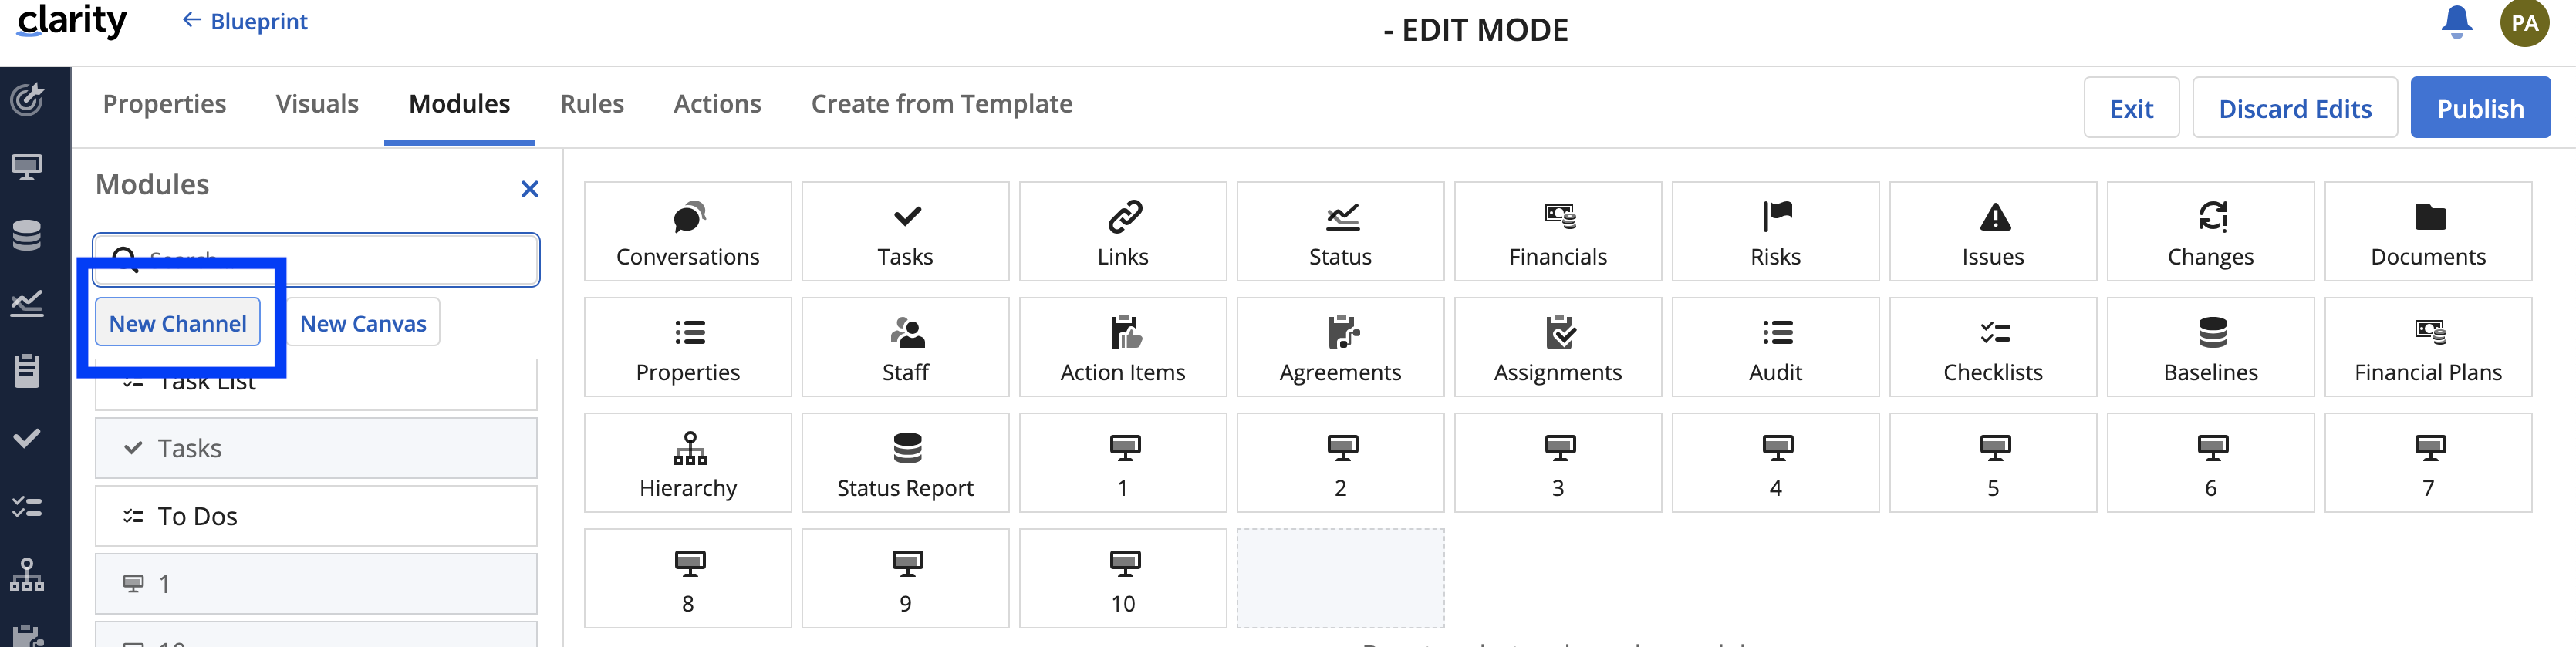Viewport: 2576px width, 647px height.
Task: Click the New Canvas button
Action: 363,323
